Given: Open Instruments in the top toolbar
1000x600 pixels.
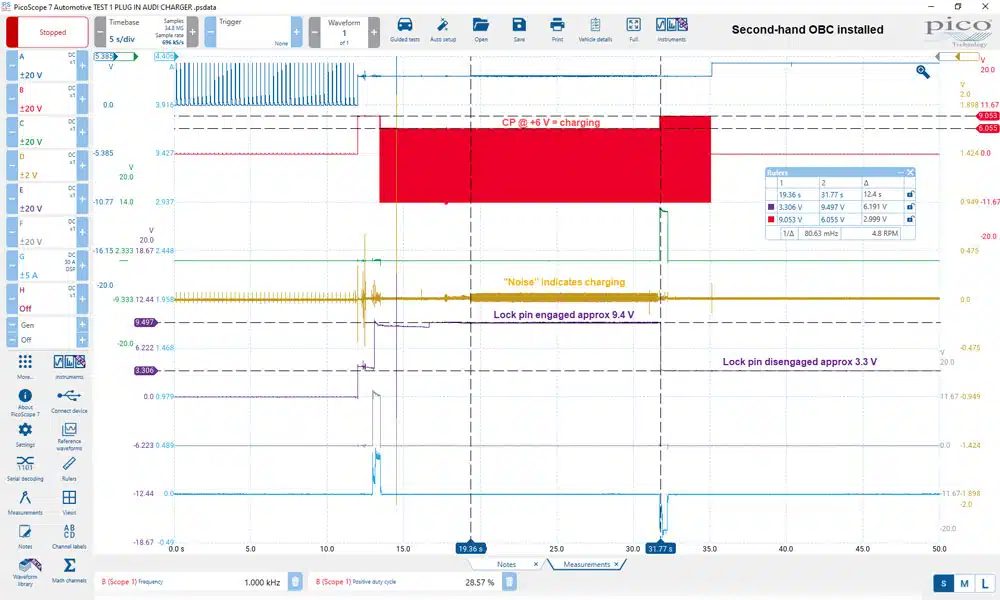Looking at the screenshot, I should tap(672, 30).
